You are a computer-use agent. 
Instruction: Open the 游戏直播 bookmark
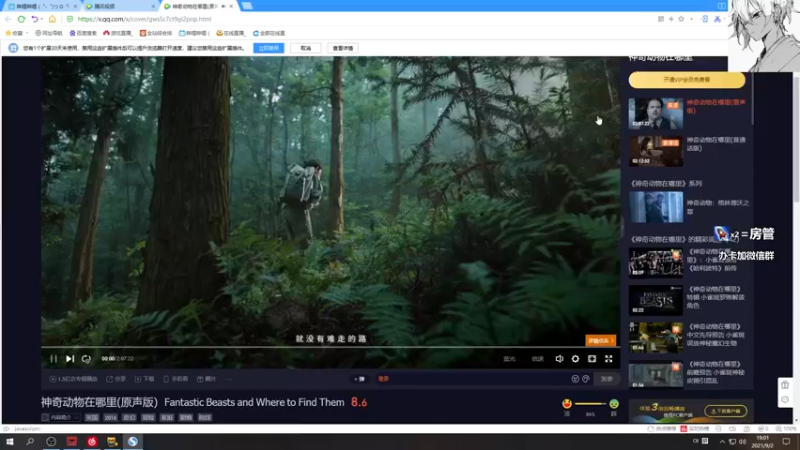117,33
